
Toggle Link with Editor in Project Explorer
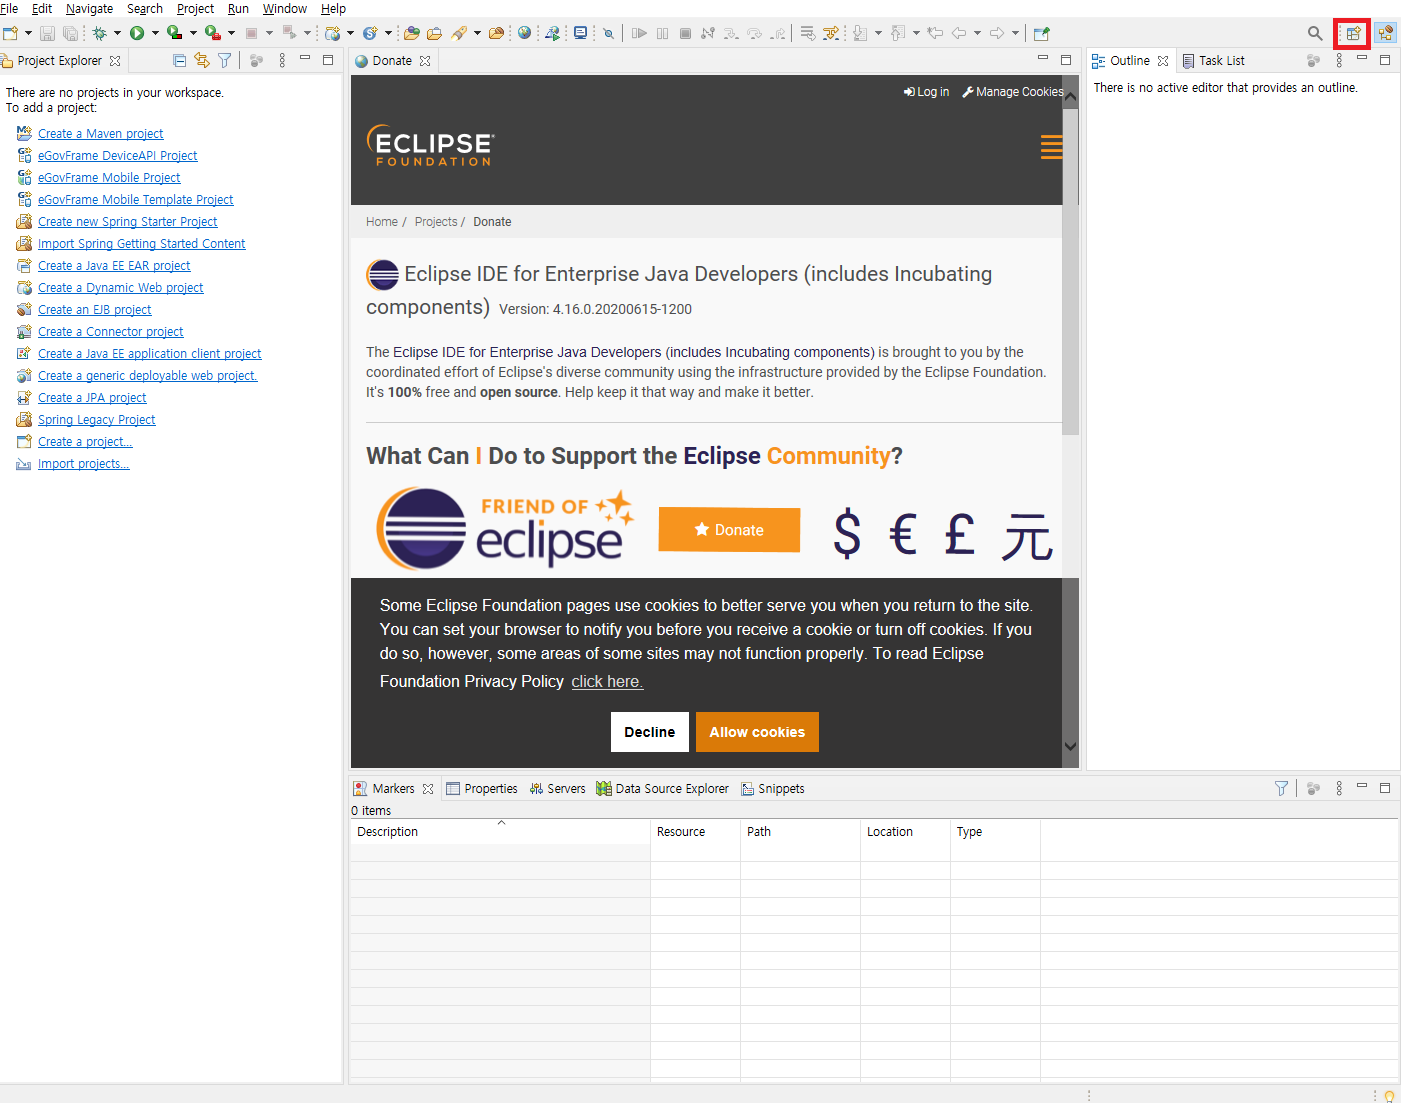point(202,61)
